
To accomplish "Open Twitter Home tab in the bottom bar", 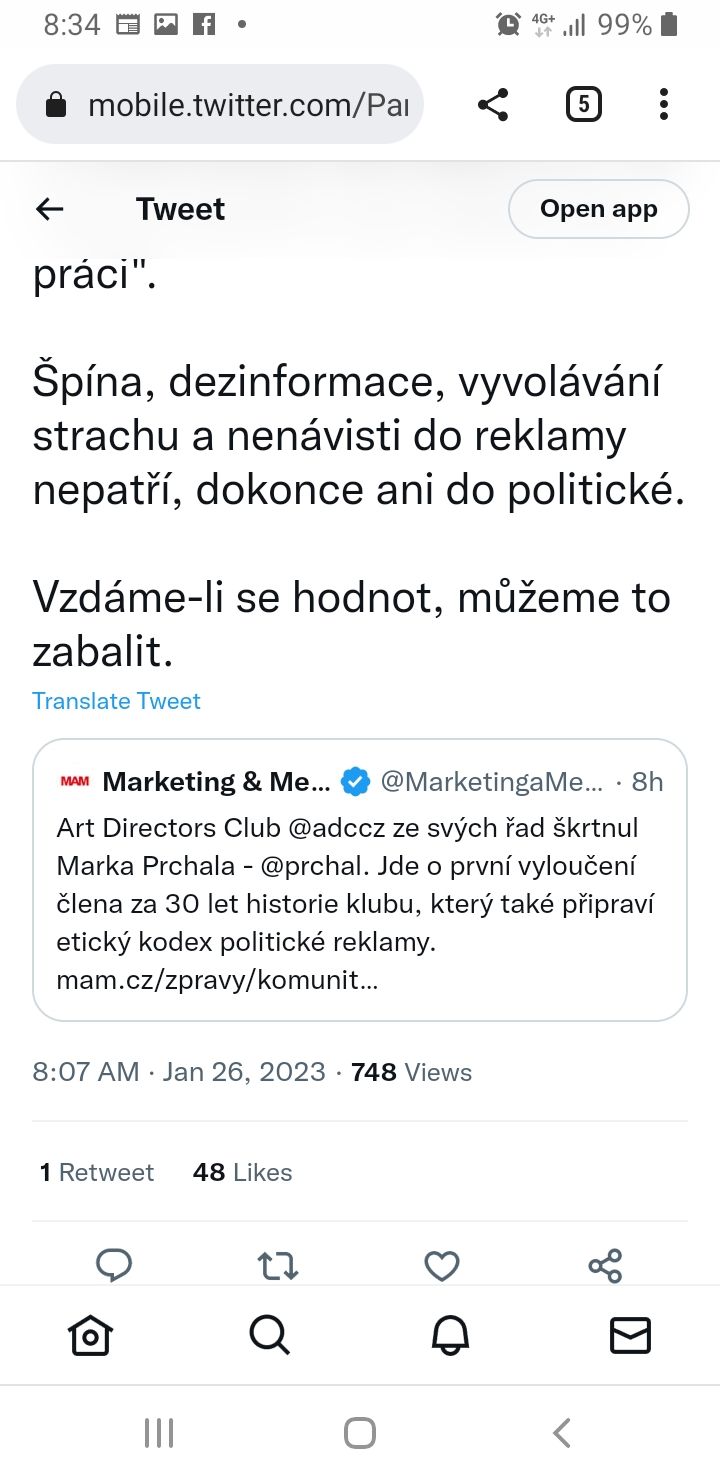I will pos(90,1335).
